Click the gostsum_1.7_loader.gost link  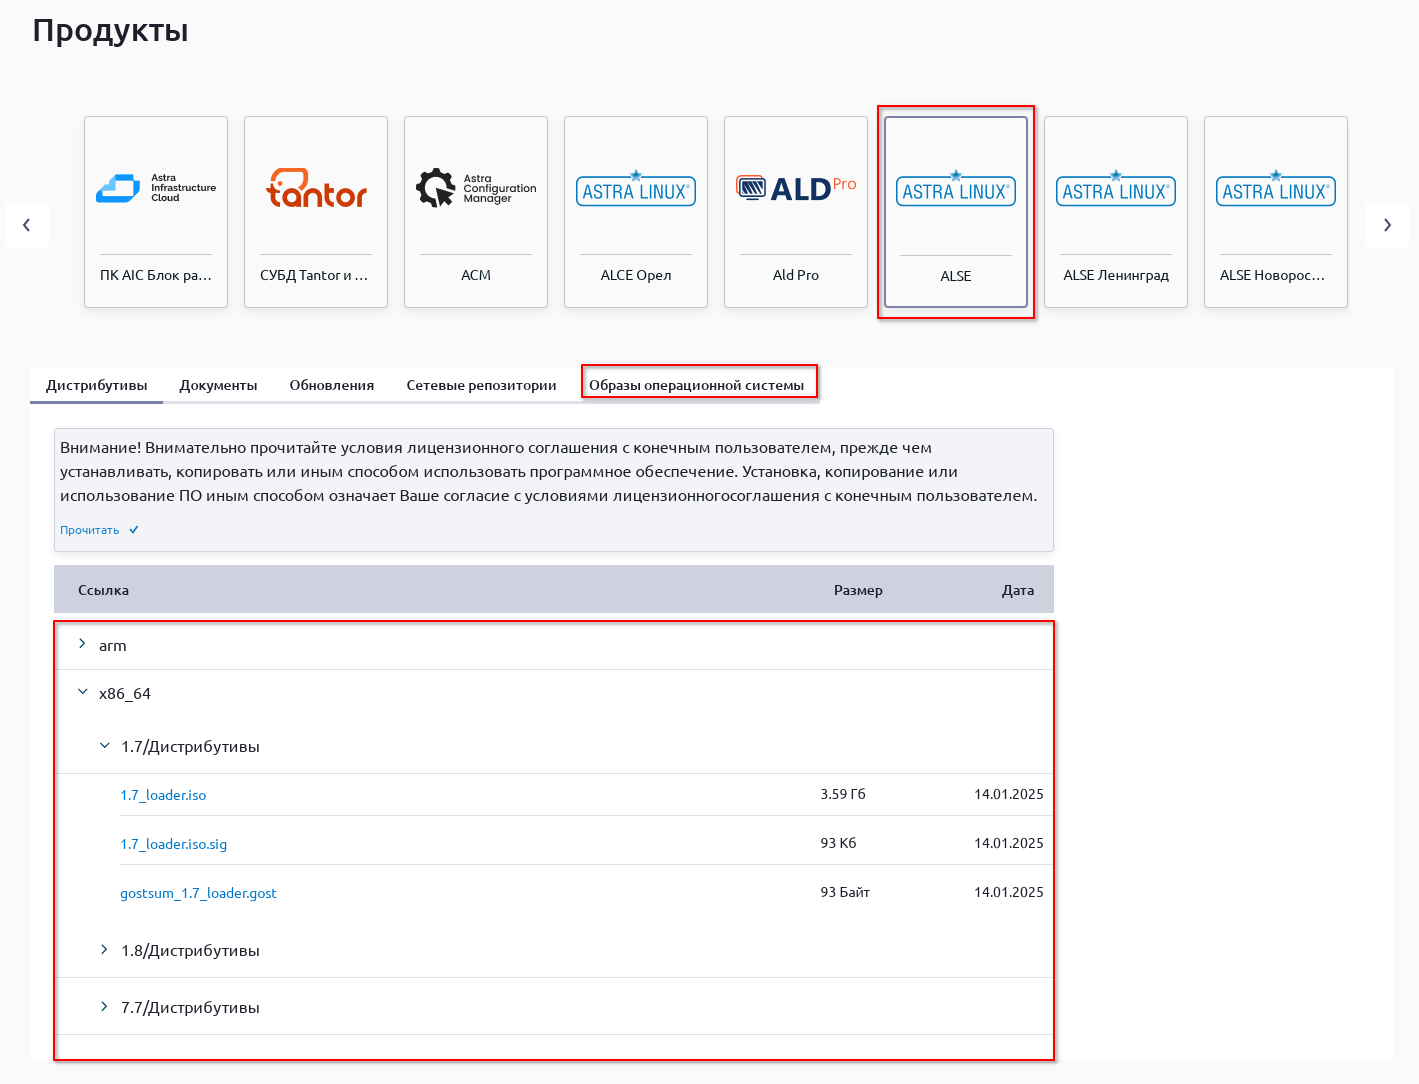198,893
